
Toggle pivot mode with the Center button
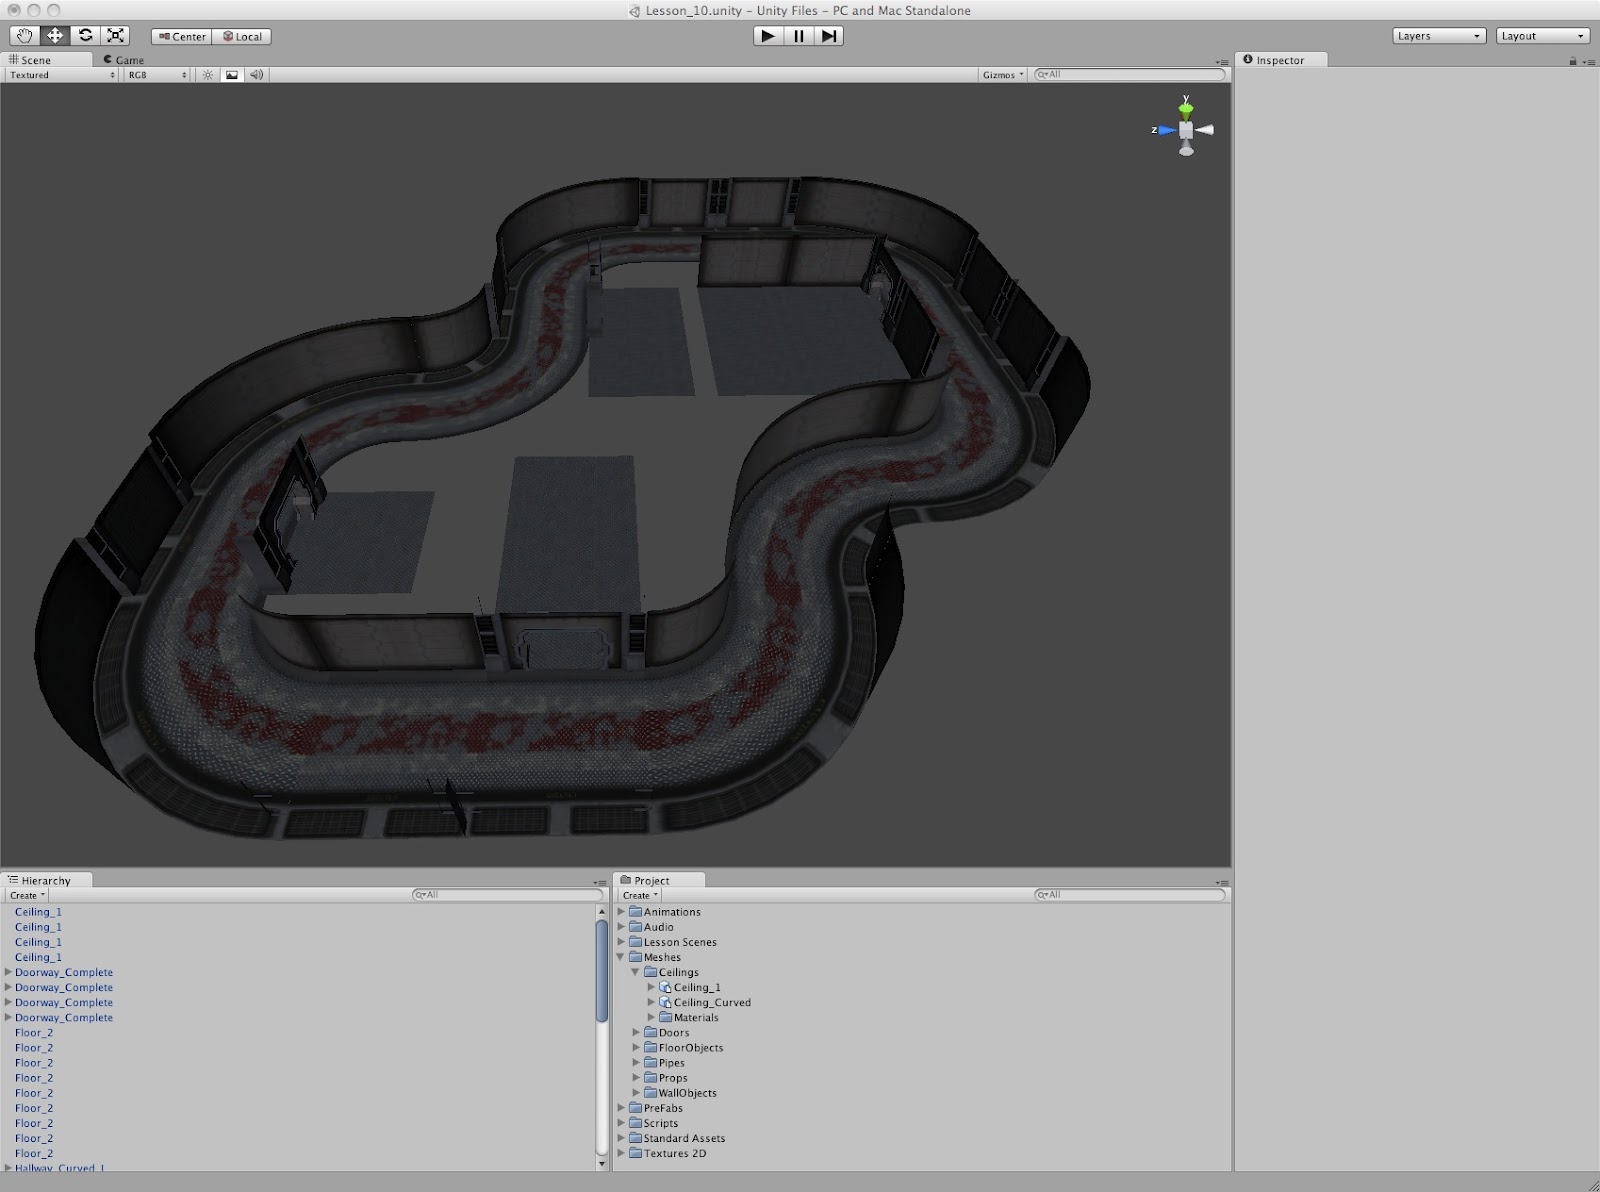coord(182,36)
